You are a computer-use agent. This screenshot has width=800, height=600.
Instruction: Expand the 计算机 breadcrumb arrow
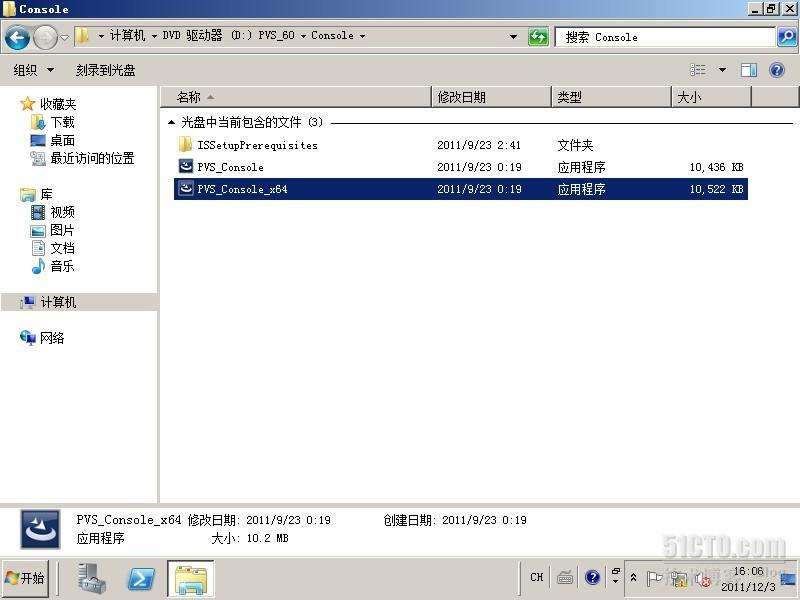tap(154, 36)
